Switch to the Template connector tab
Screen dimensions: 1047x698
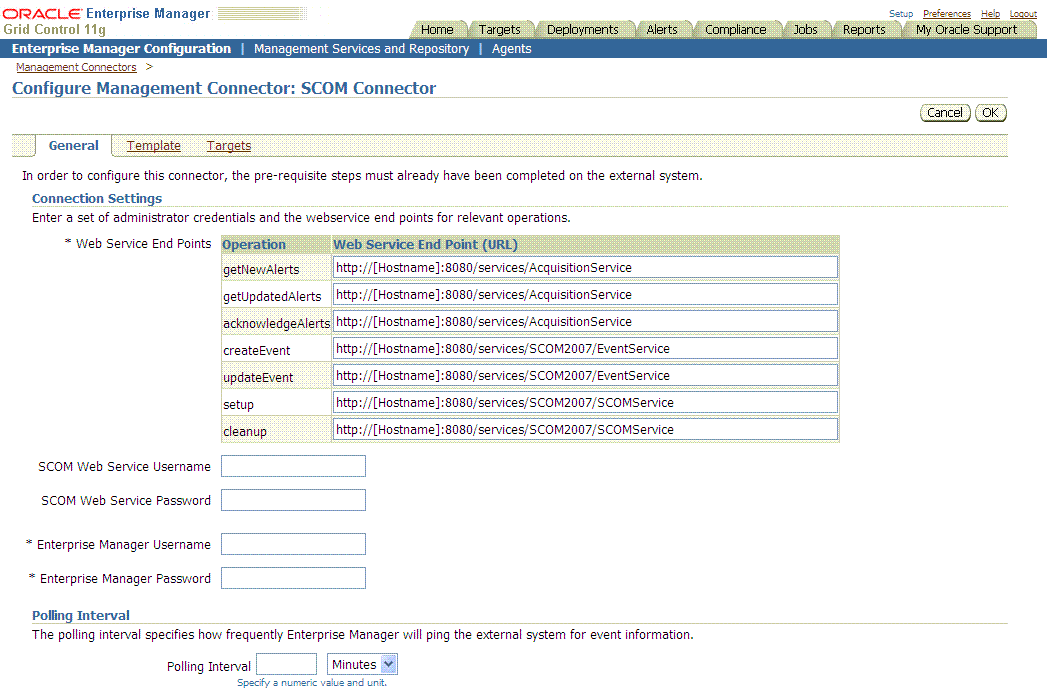[x=154, y=146]
